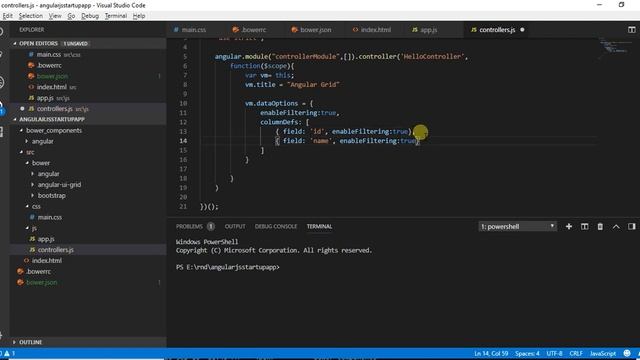
Task: Open the Selection menu
Action: (31, 16)
